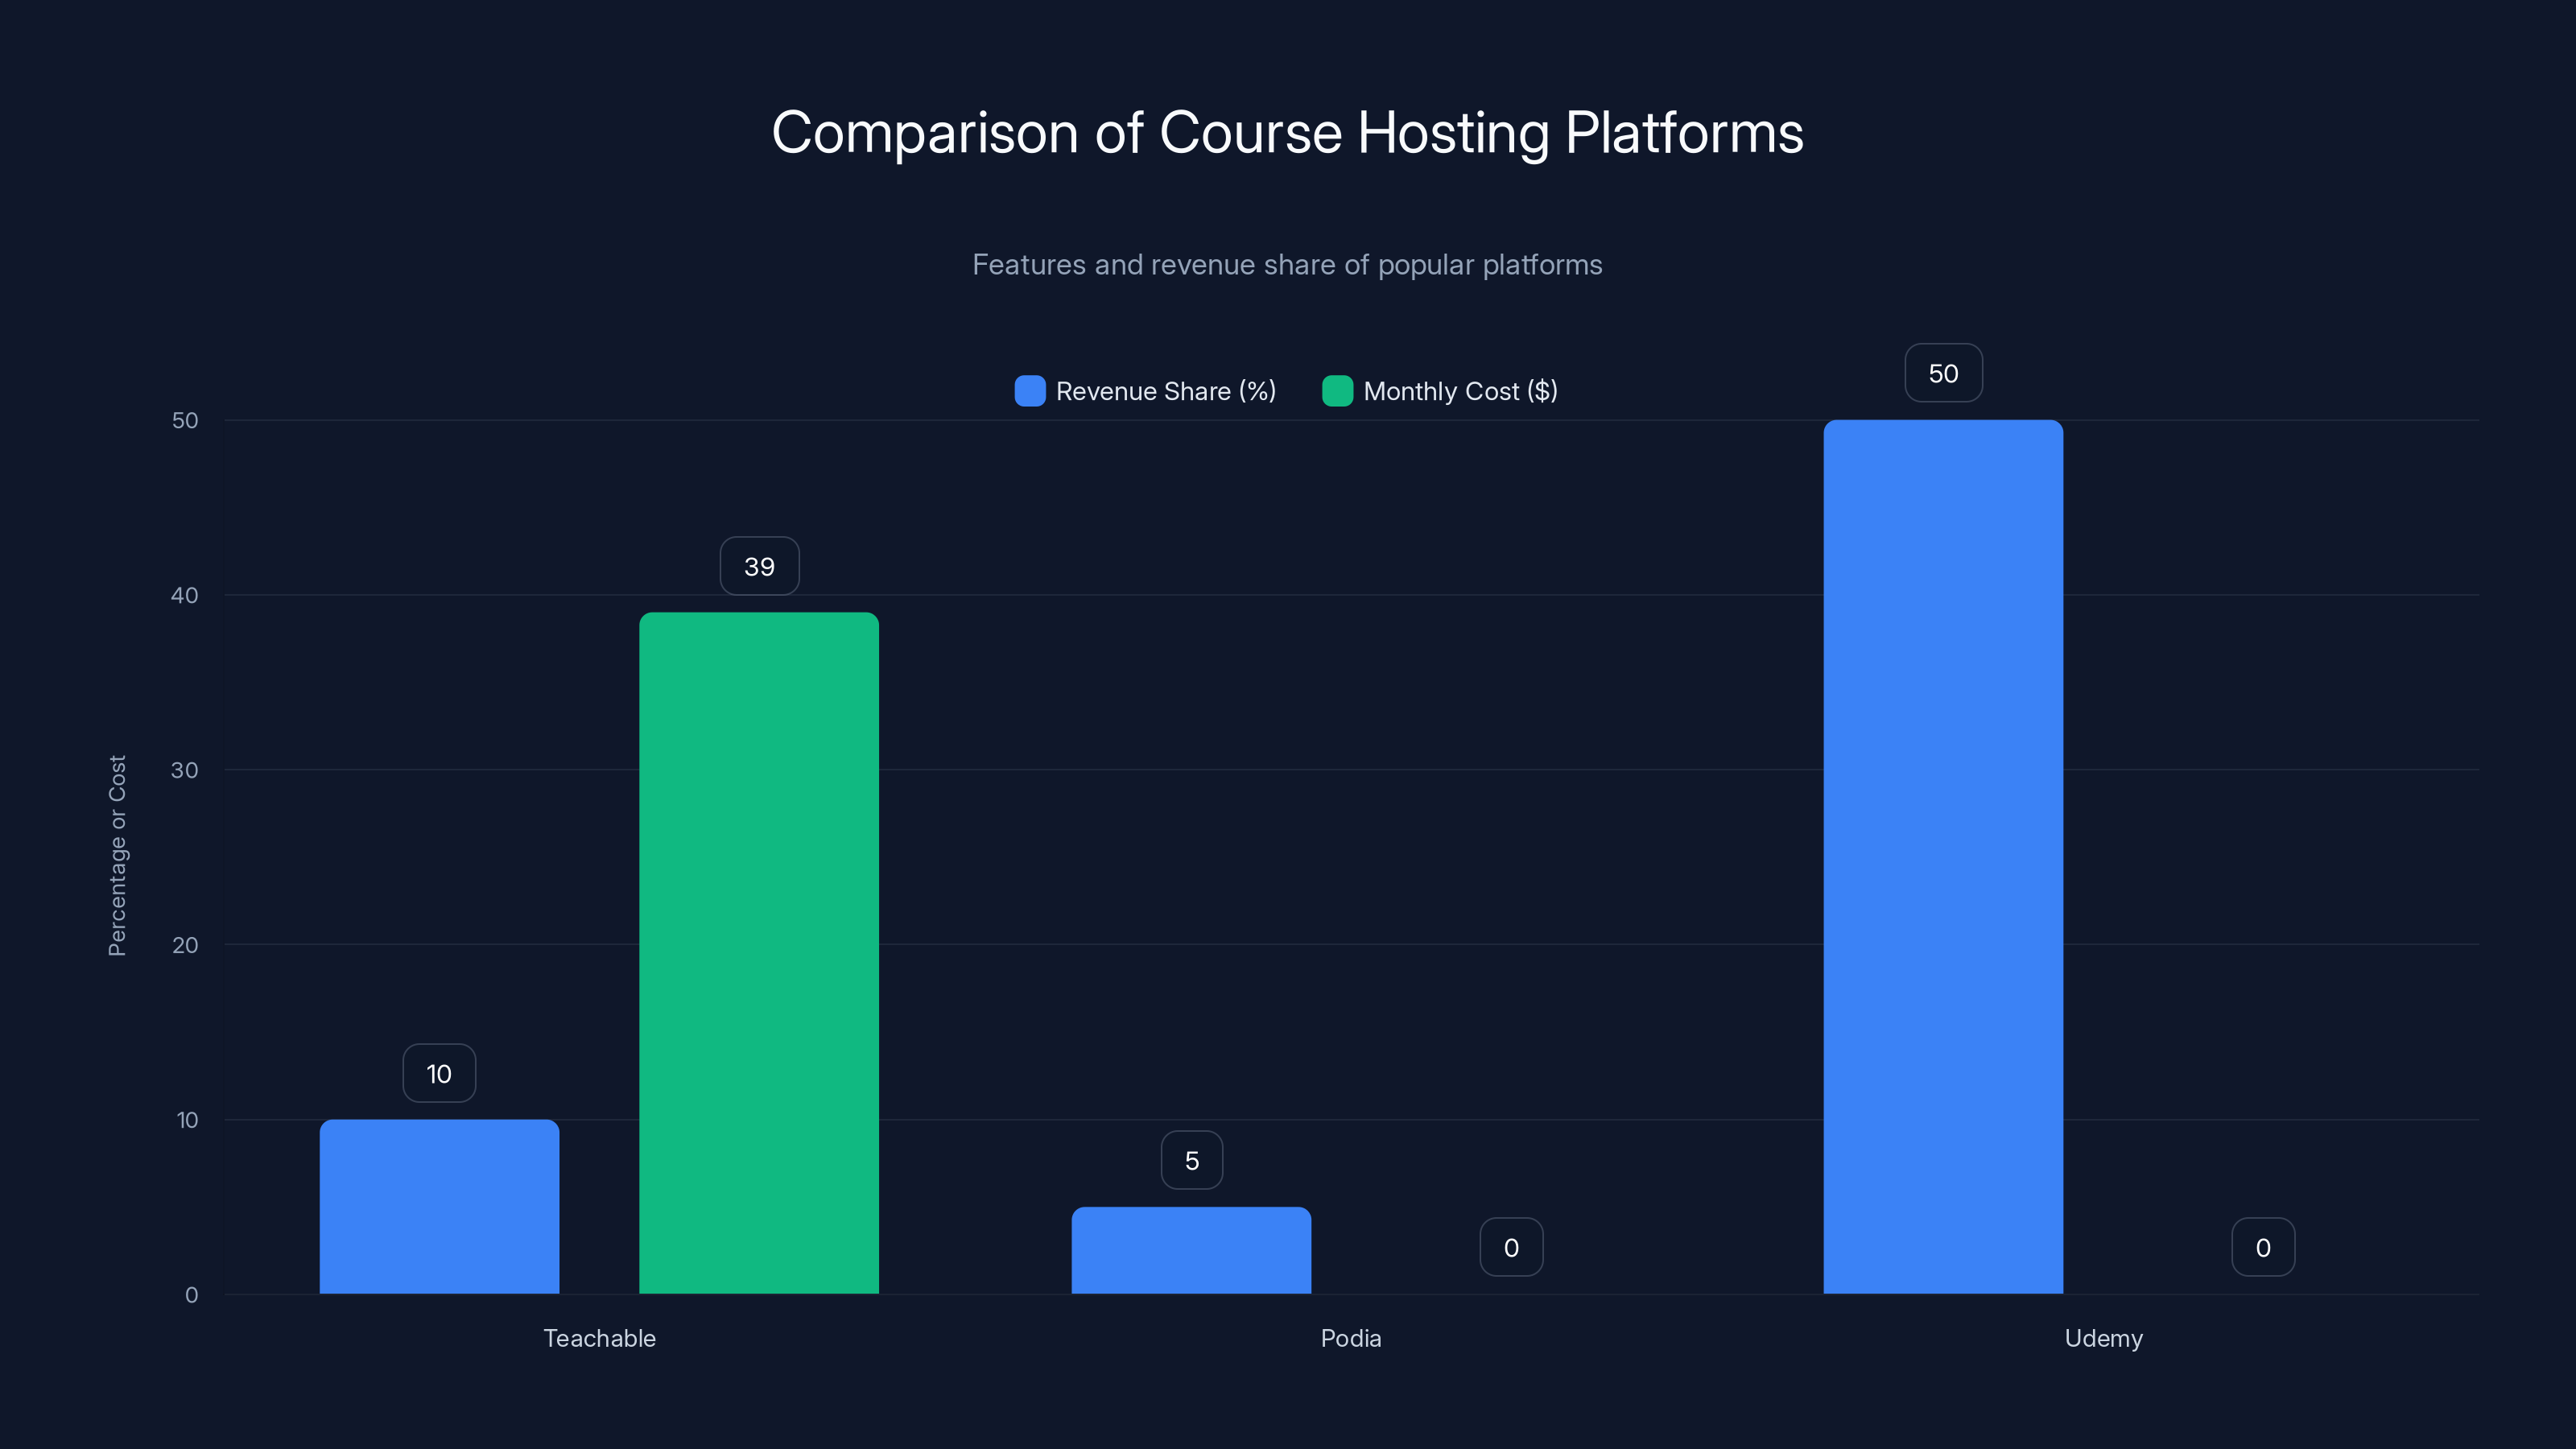Click the 0 cost label under Podia
Screen dimensions: 2576x1449
pyautogui.click(x=1511, y=1246)
